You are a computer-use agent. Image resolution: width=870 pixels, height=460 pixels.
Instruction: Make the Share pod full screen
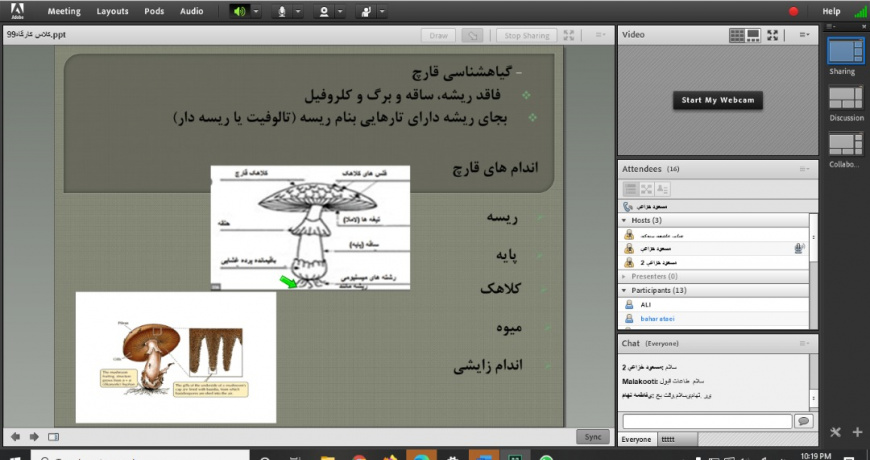[569, 35]
